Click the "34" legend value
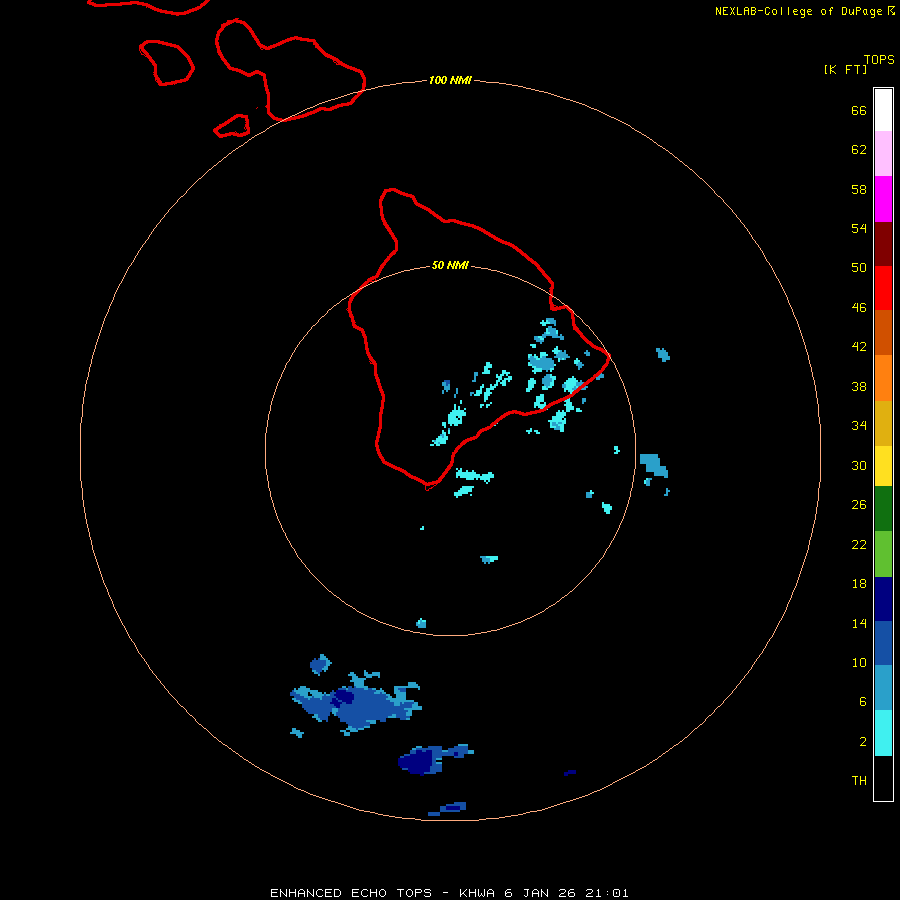 tap(859, 426)
